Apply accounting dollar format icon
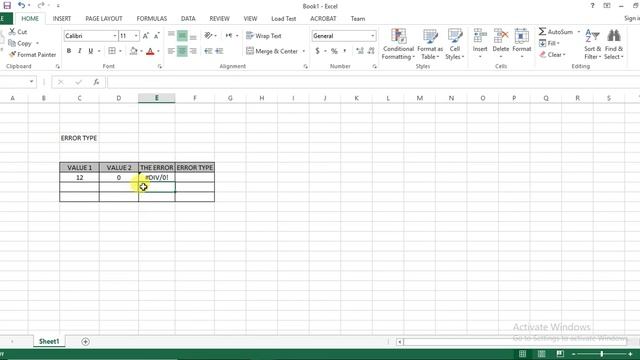 [317, 51]
